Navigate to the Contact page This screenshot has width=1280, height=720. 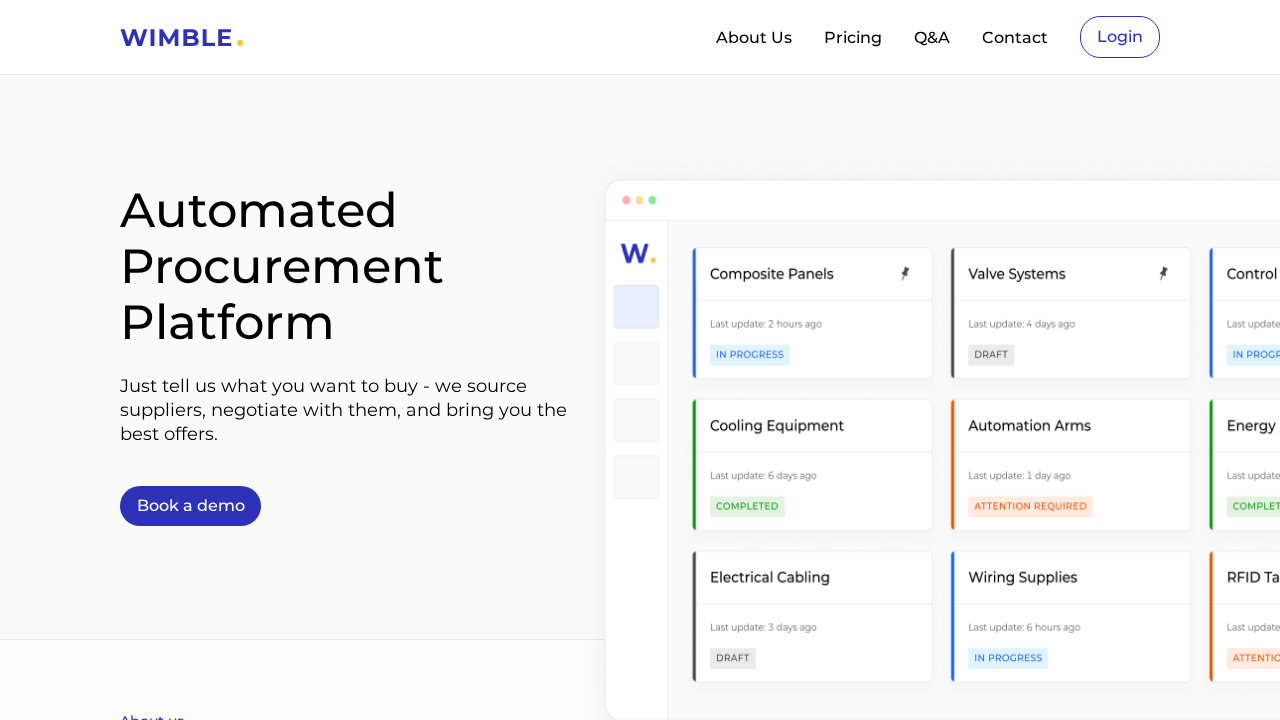pyautogui.click(x=1014, y=38)
